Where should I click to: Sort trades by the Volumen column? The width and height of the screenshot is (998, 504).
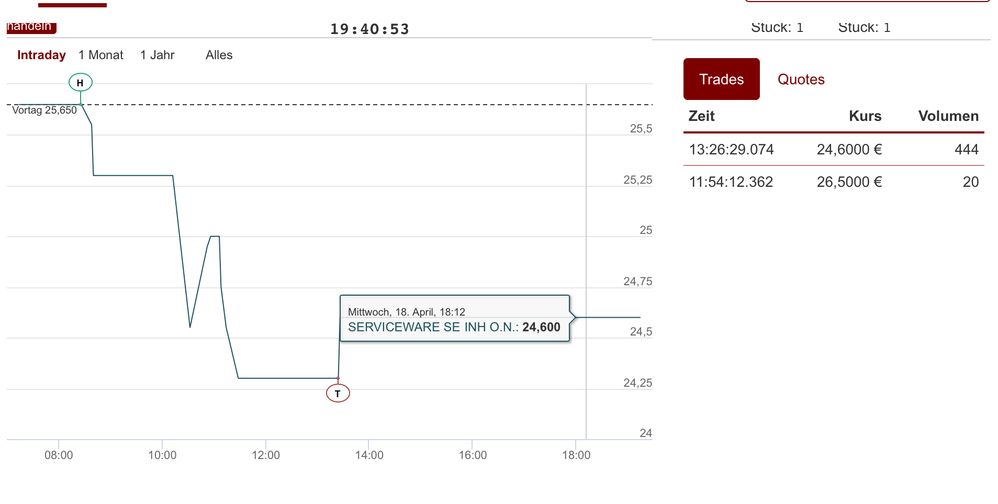(948, 116)
